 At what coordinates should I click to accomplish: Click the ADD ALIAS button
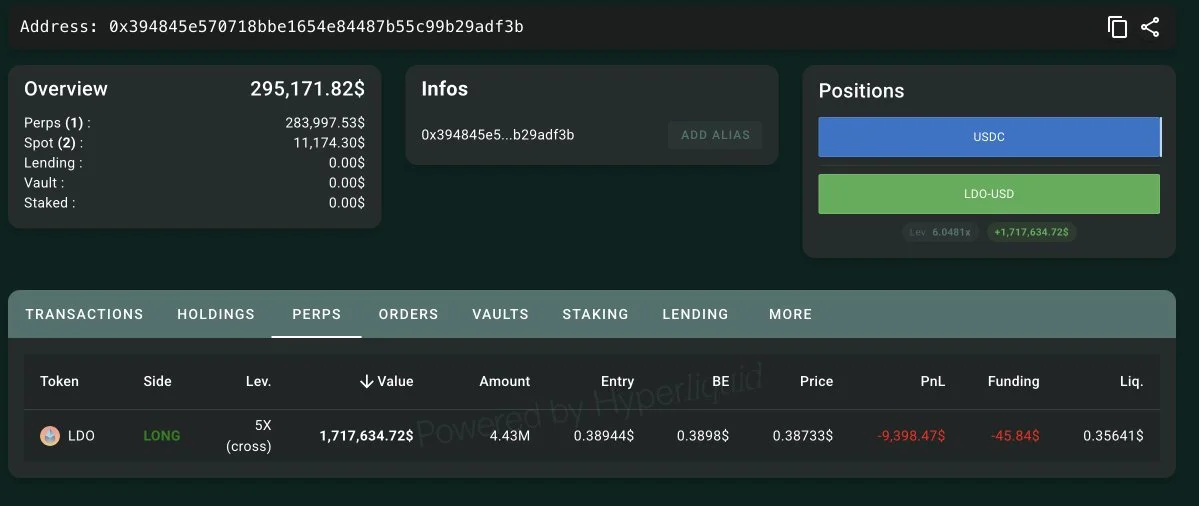click(715, 135)
